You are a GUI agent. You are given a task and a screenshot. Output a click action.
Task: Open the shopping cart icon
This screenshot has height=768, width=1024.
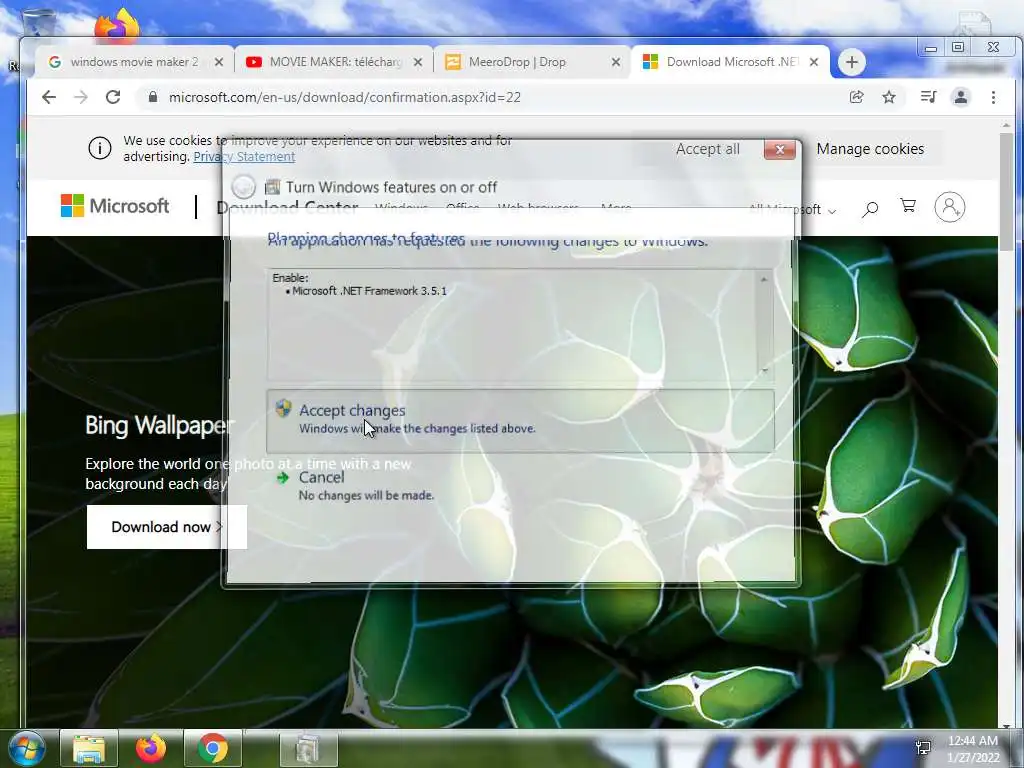tap(908, 206)
